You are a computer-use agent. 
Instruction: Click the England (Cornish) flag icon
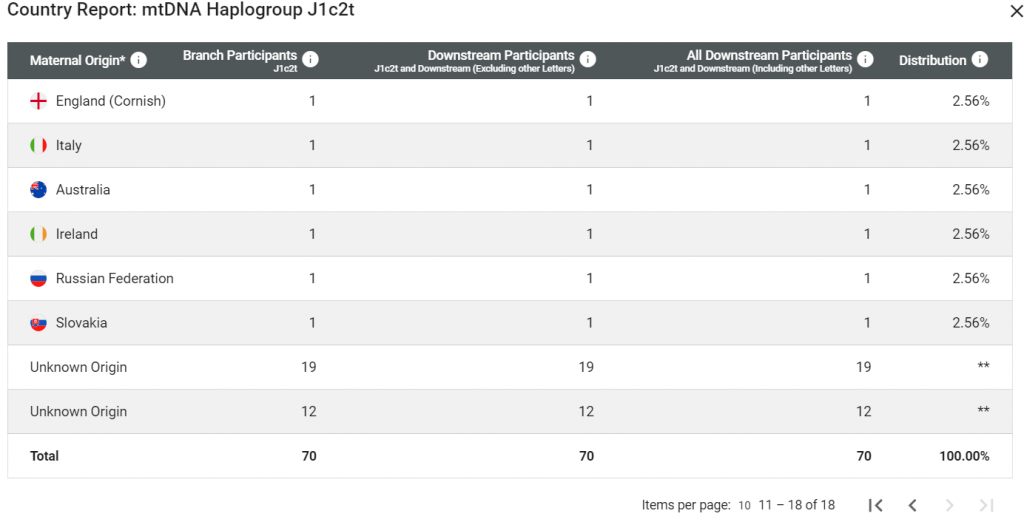click(39, 101)
